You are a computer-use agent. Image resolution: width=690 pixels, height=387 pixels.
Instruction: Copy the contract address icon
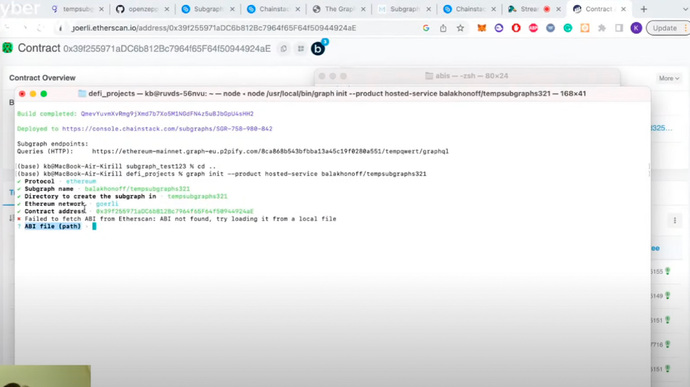284,48
